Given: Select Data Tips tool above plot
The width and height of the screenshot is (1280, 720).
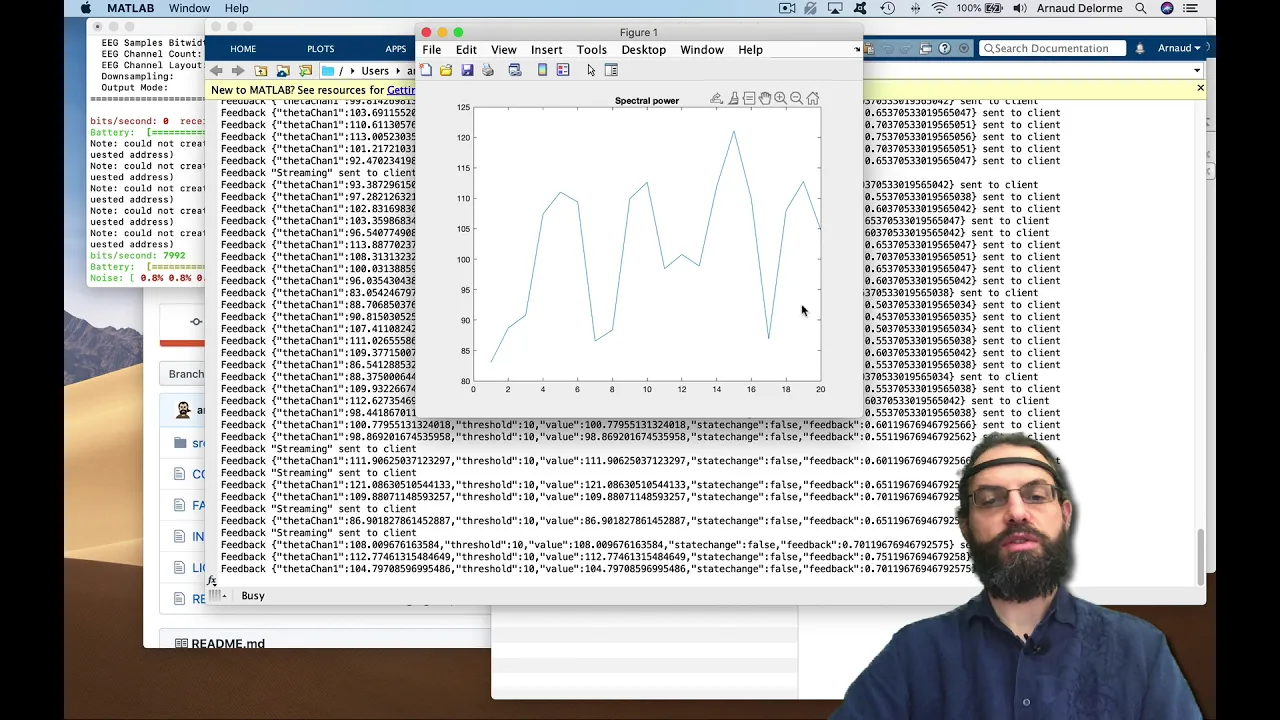Looking at the screenshot, I should tap(749, 98).
